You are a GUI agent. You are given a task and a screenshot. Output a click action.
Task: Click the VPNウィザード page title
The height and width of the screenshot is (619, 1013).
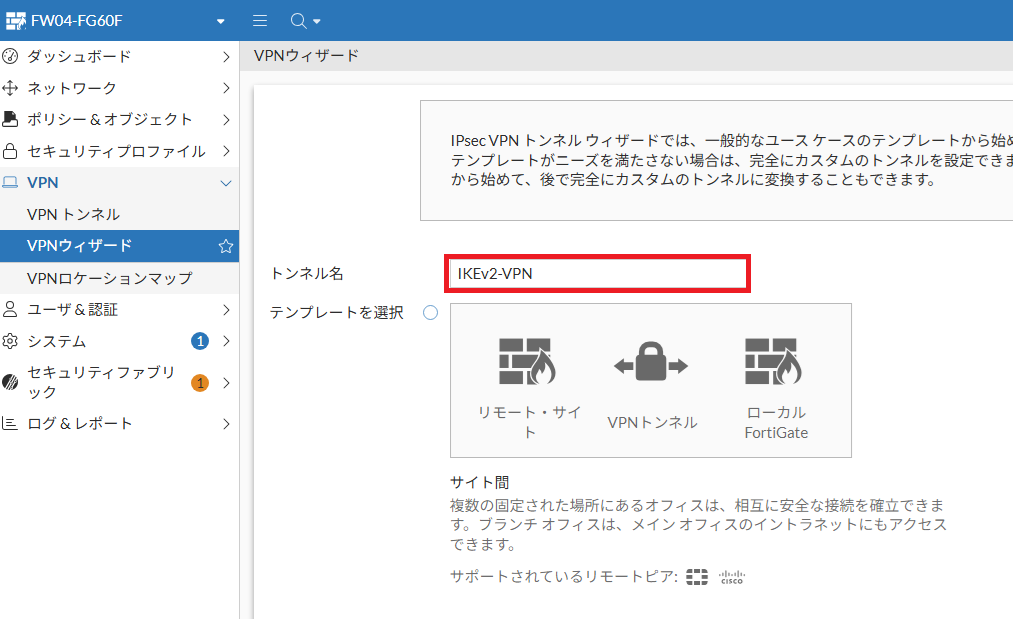(306, 56)
